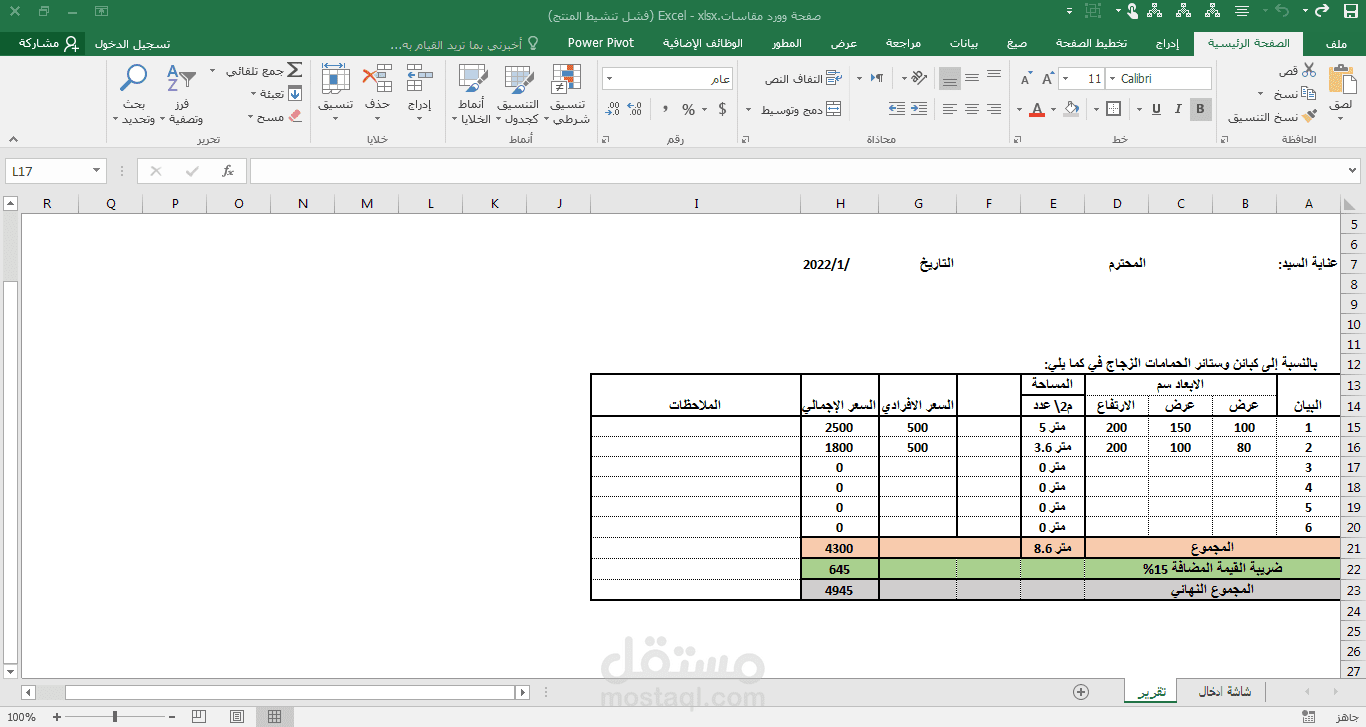Click the increase decimal icon

point(635,109)
